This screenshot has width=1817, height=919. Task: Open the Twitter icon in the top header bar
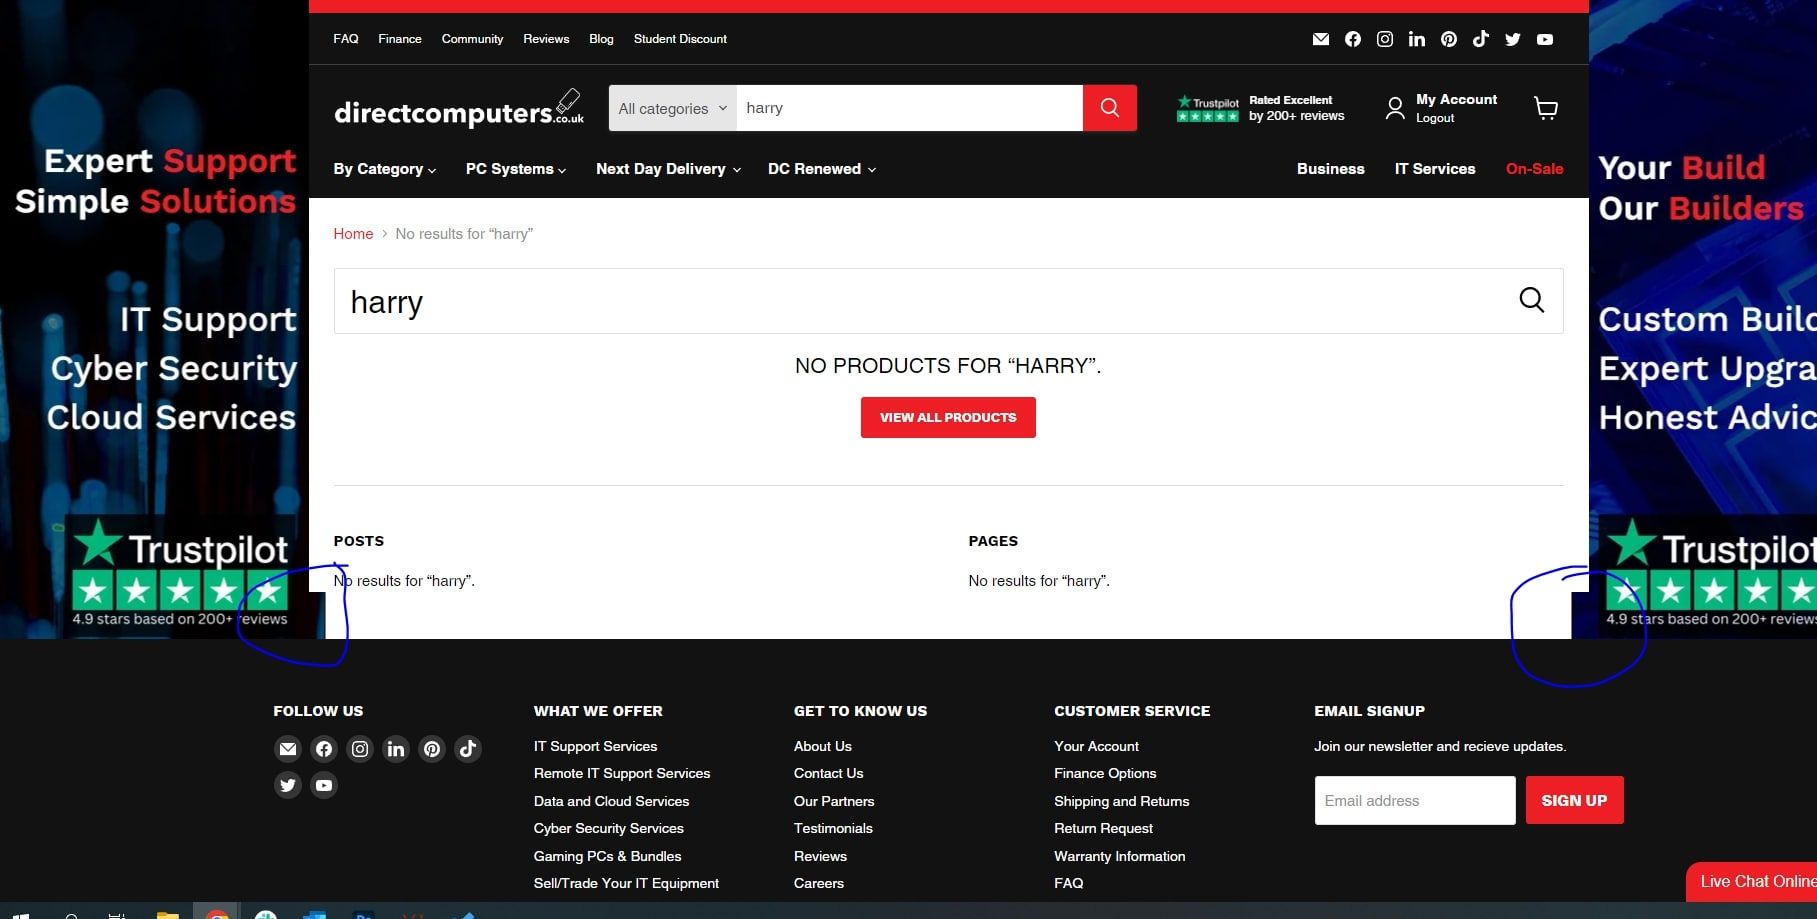click(1513, 39)
